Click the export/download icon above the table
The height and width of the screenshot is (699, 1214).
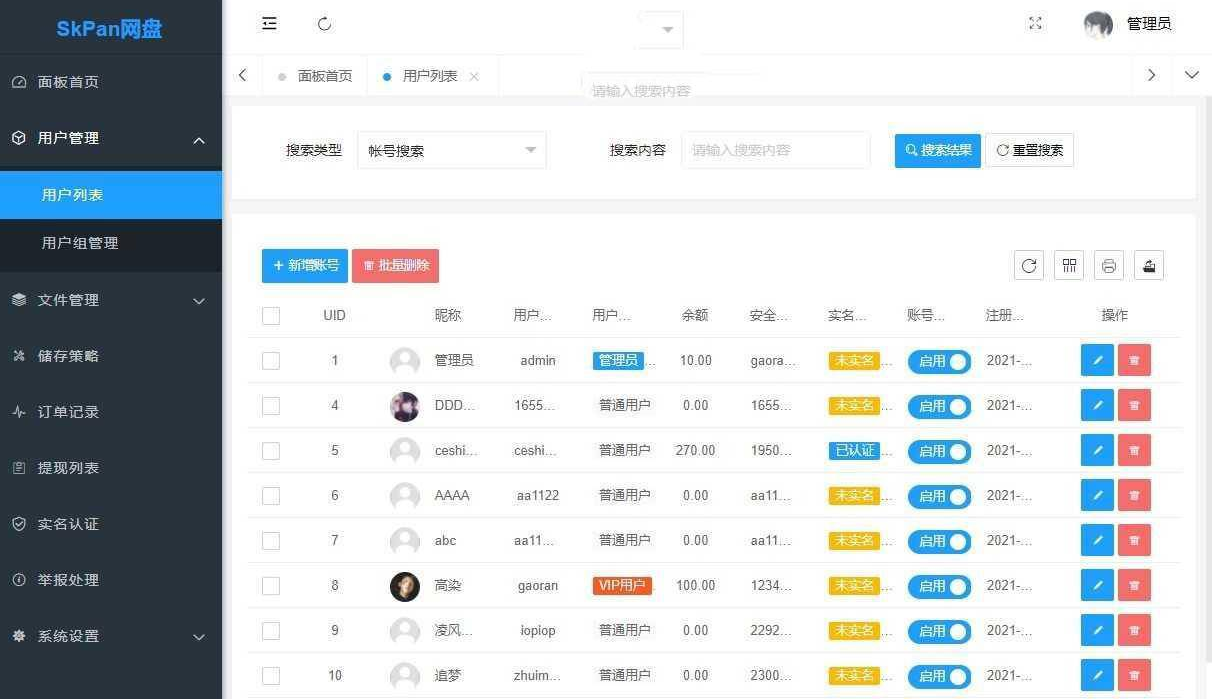tap(1149, 265)
